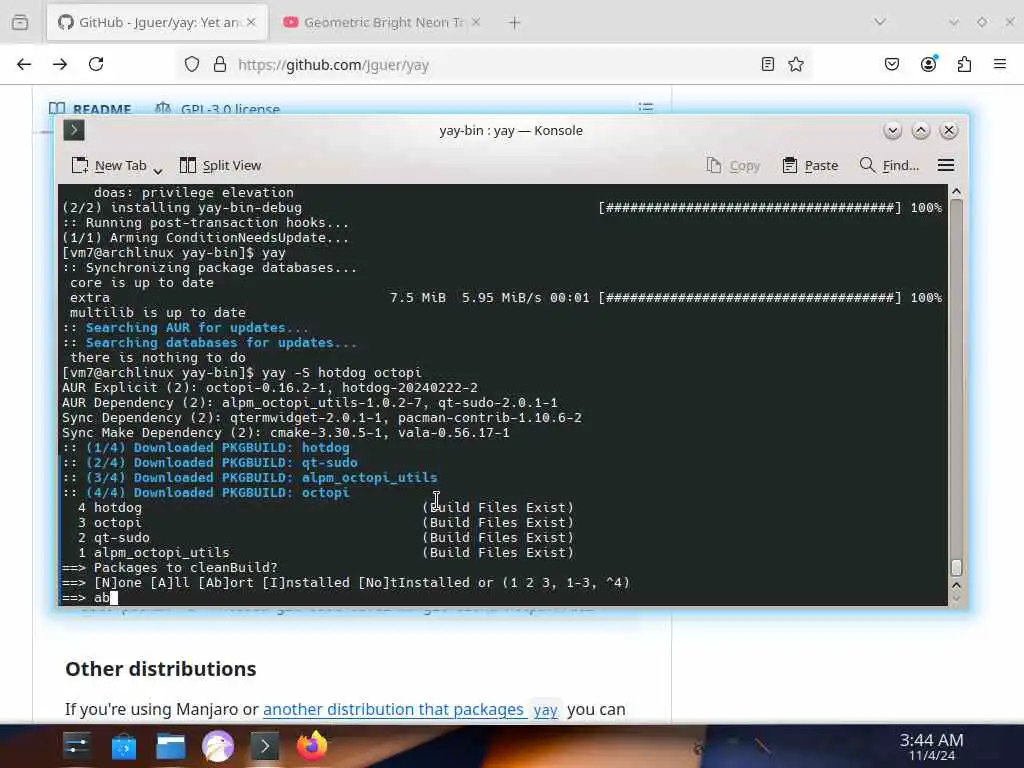Image resolution: width=1024 pixels, height=768 pixels.
Task: Click the Paste button in Konsole
Action: point(810,166)
